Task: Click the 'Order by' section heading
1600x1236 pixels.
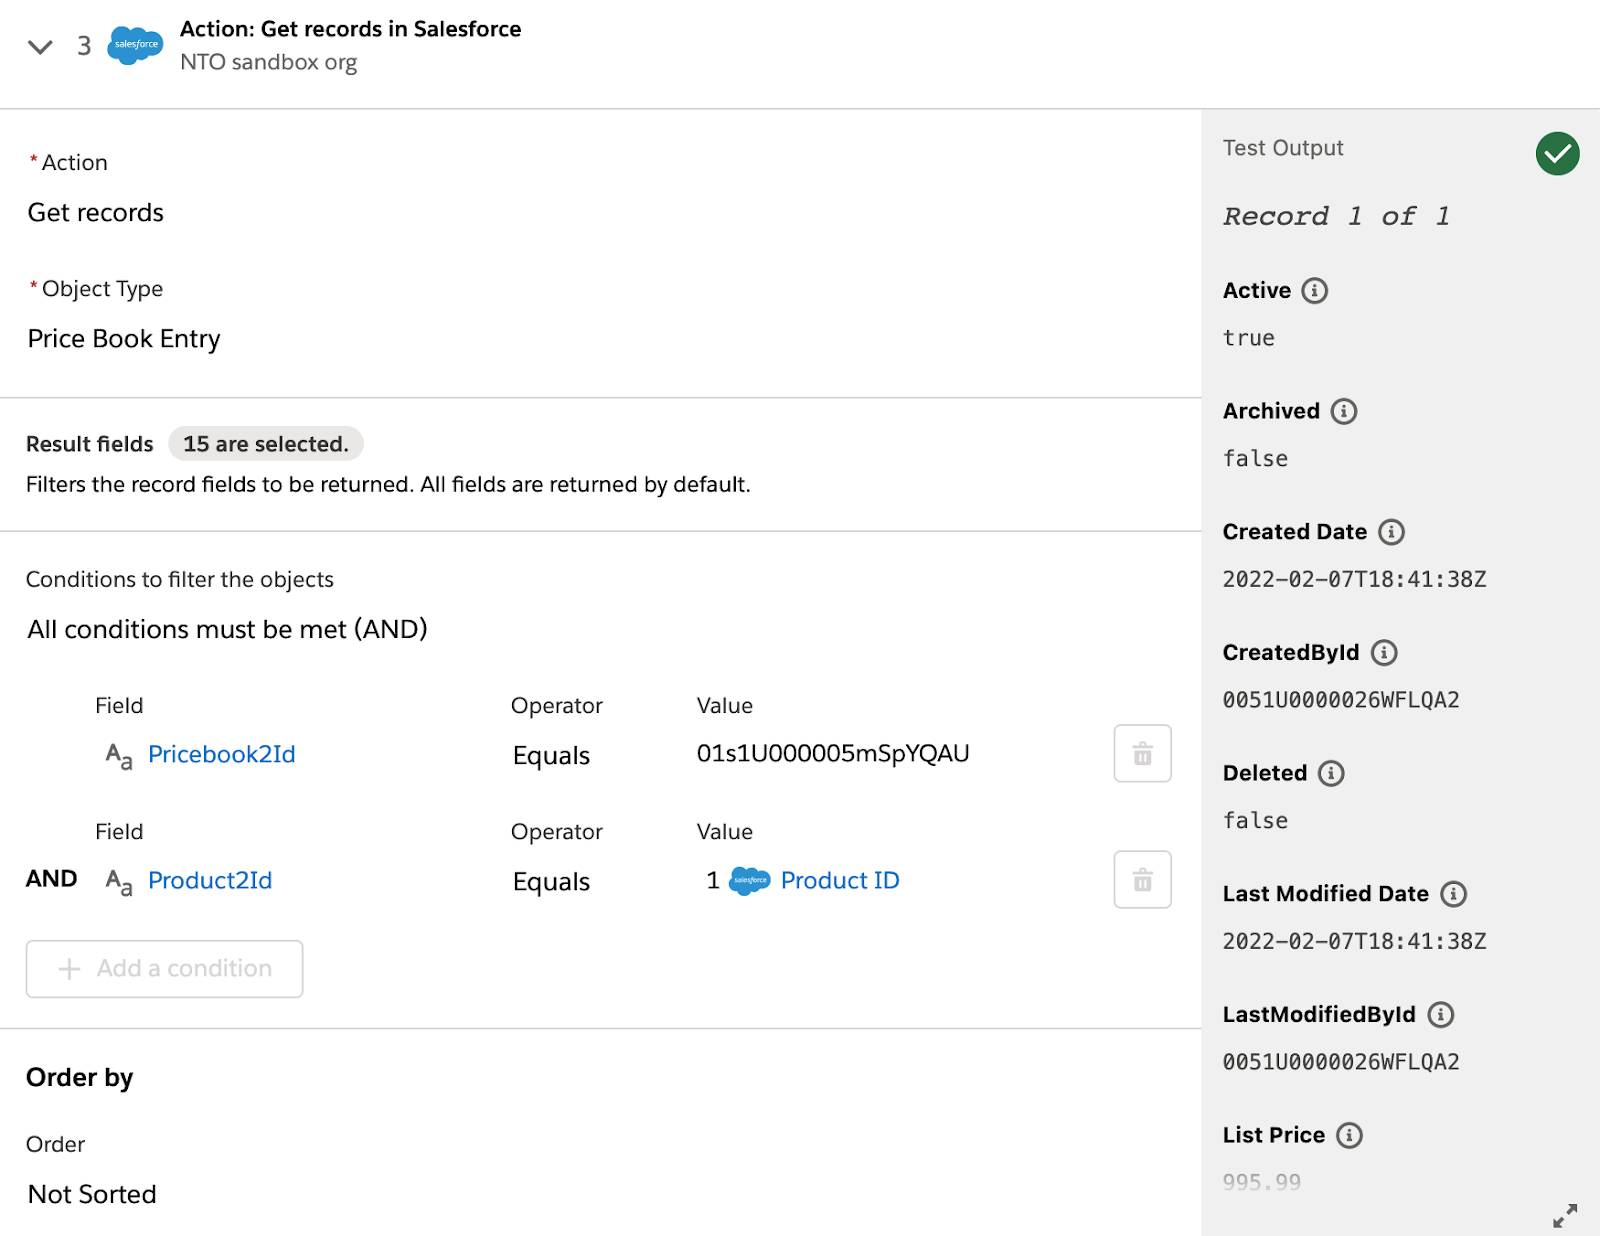Action: (79, 1077)
